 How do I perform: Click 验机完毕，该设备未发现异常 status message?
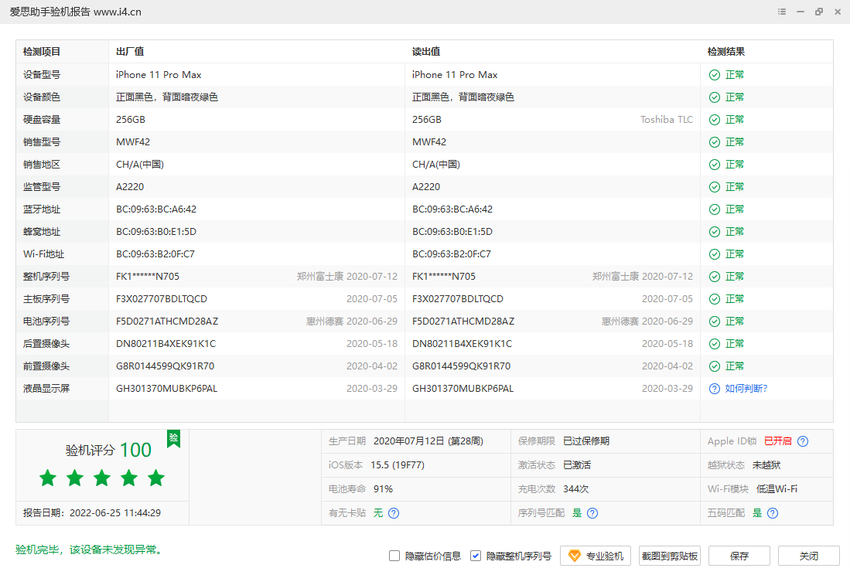(x=89, y=550)
